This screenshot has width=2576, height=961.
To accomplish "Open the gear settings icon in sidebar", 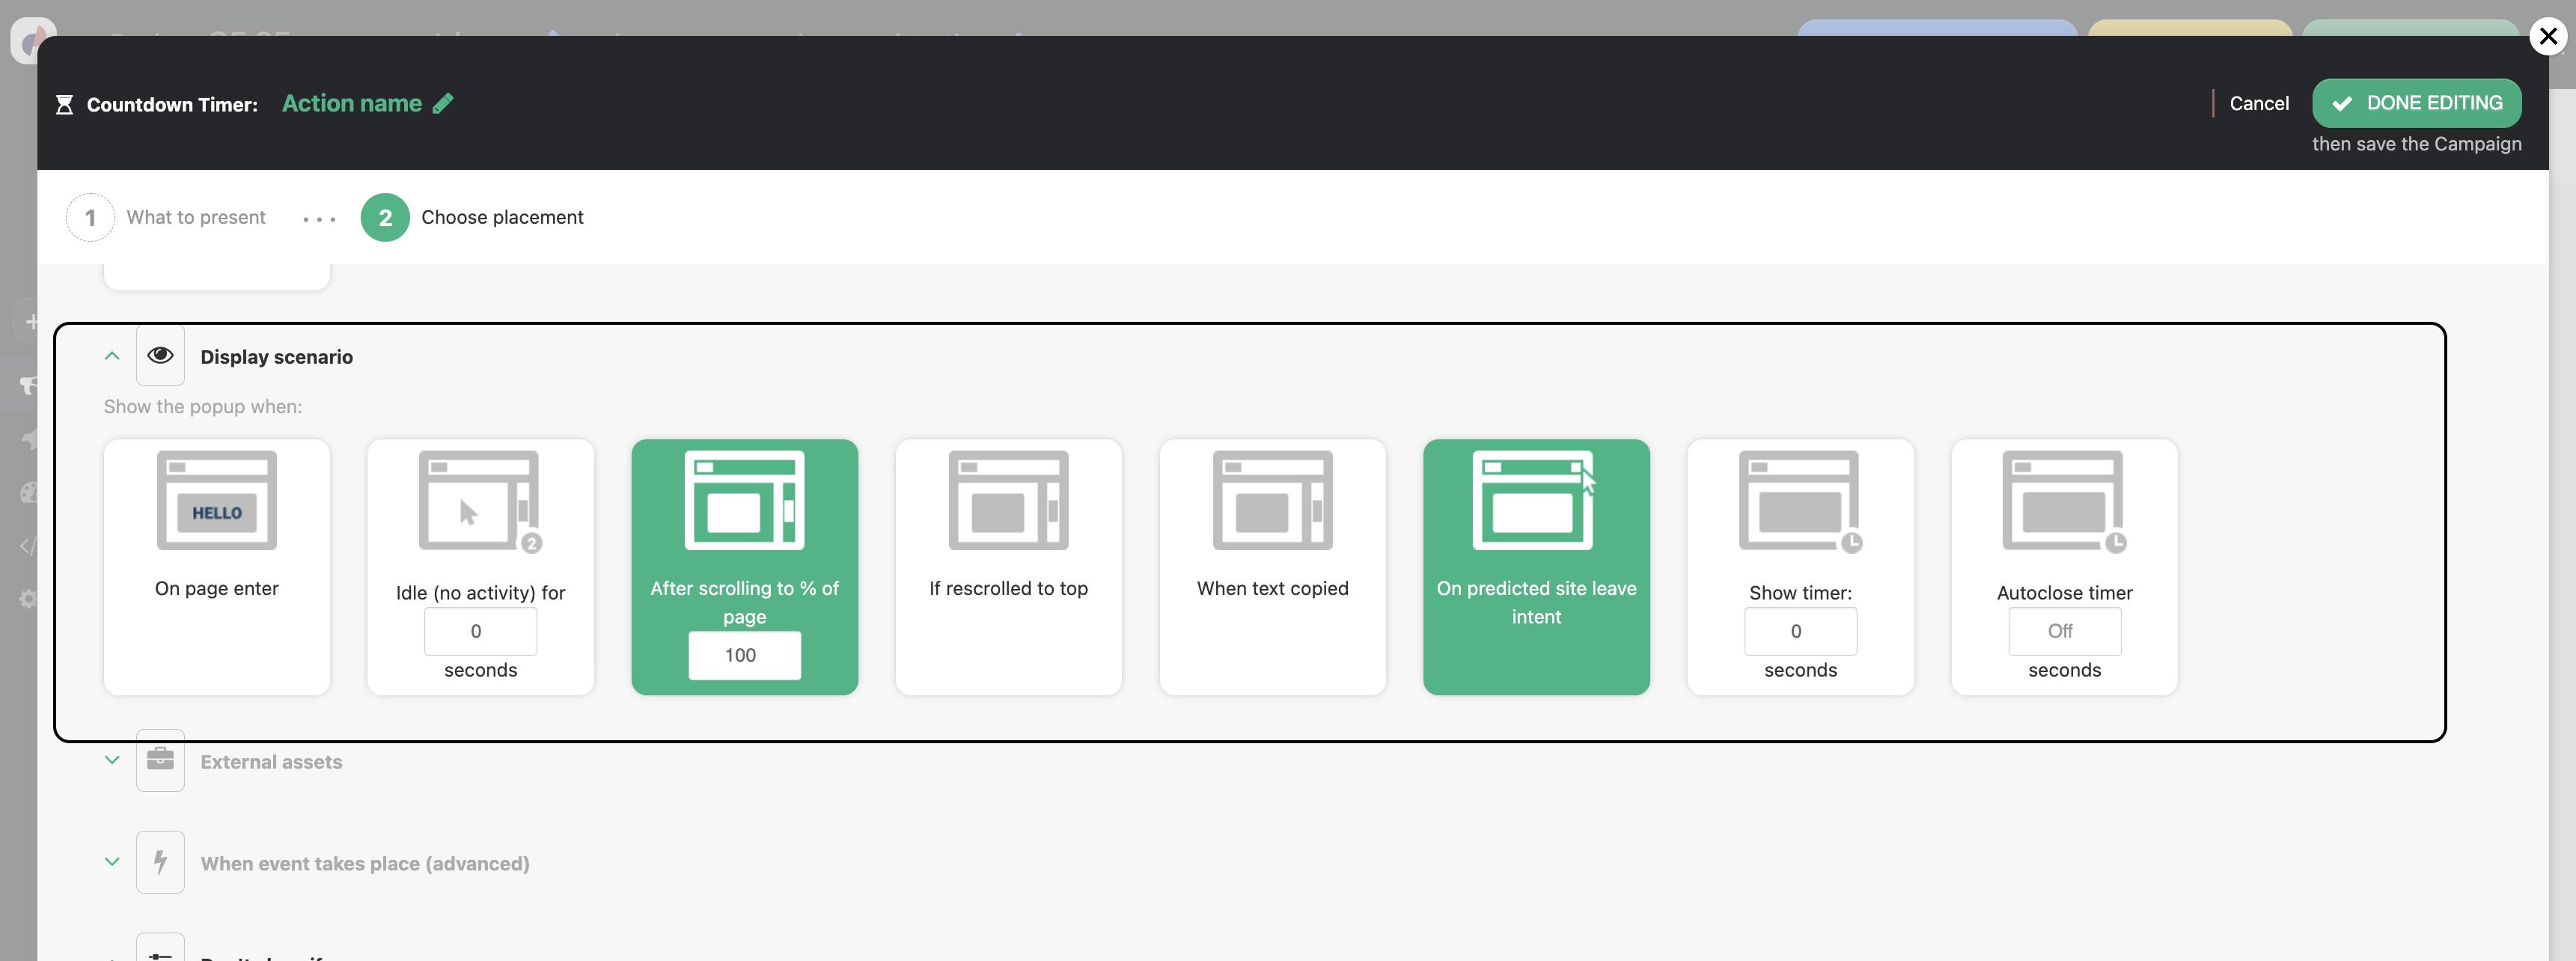I will tap(29, 598).
